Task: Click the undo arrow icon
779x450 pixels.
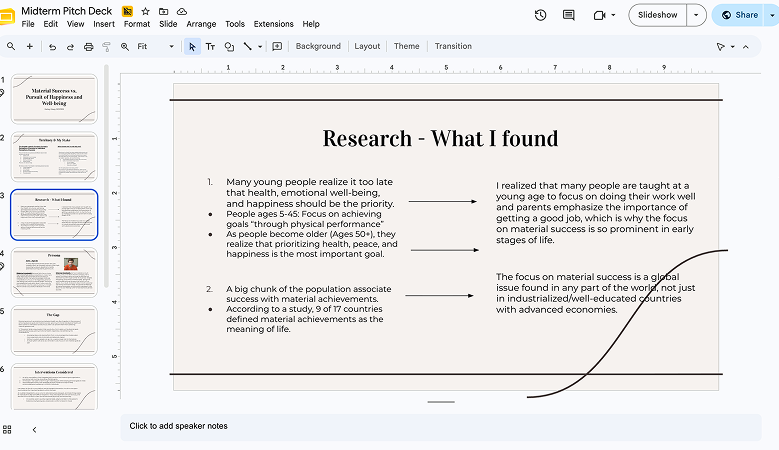Action: point(52,47)
